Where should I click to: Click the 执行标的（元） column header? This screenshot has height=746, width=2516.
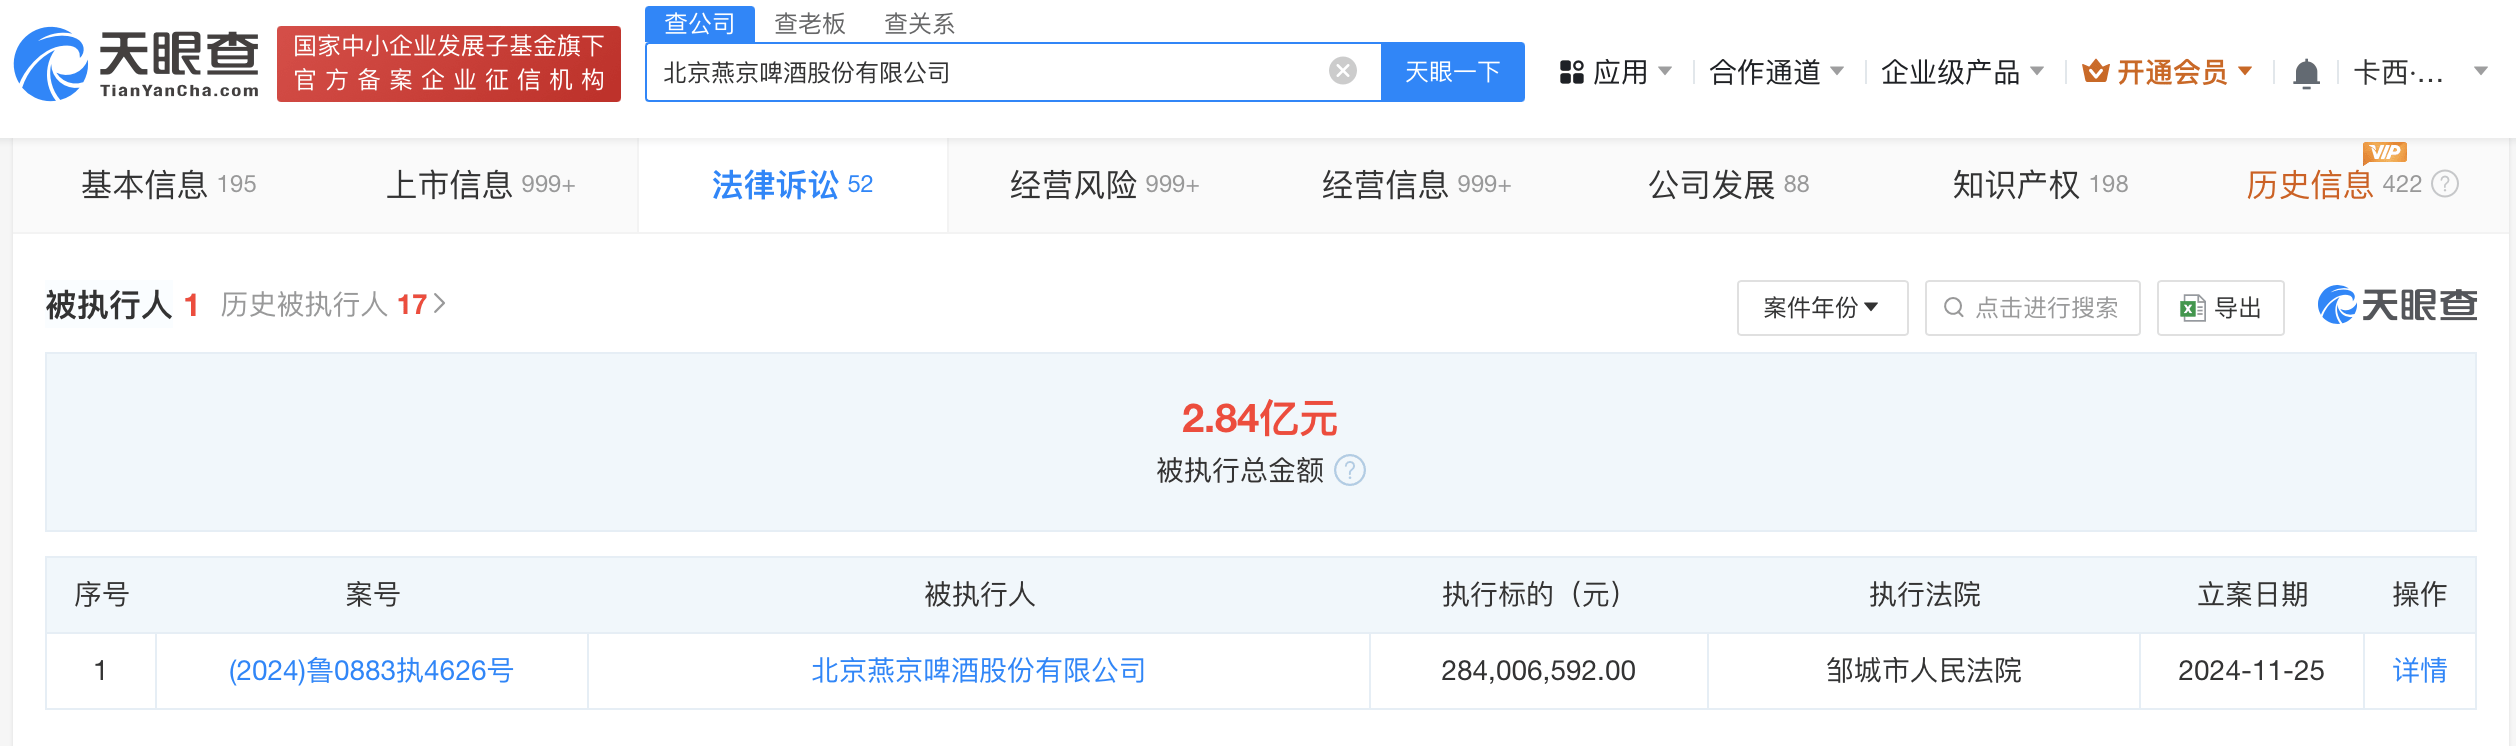(x=1538, y=595)
